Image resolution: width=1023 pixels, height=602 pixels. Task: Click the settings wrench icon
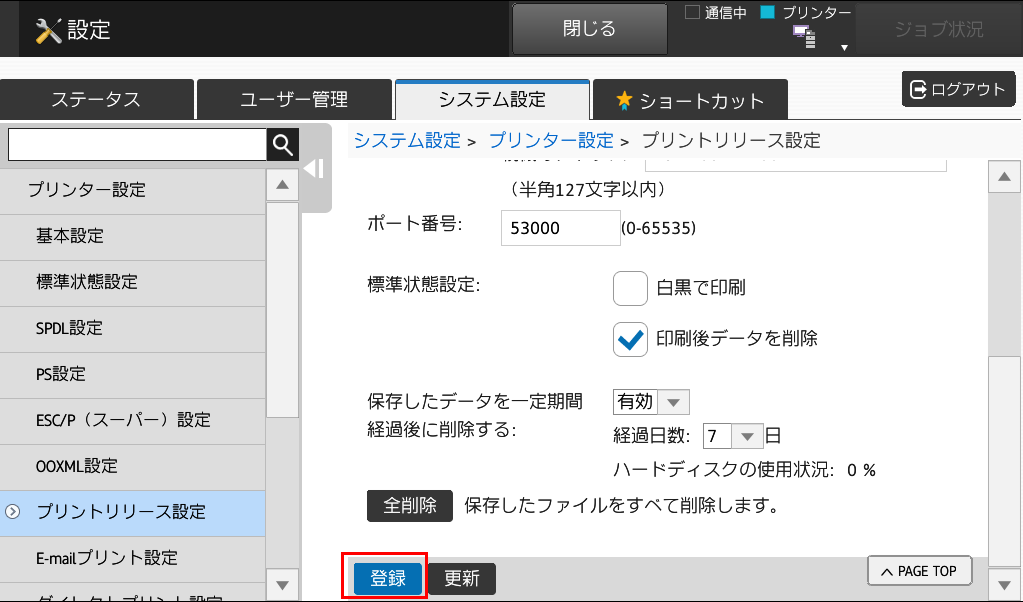pos(48,30)
